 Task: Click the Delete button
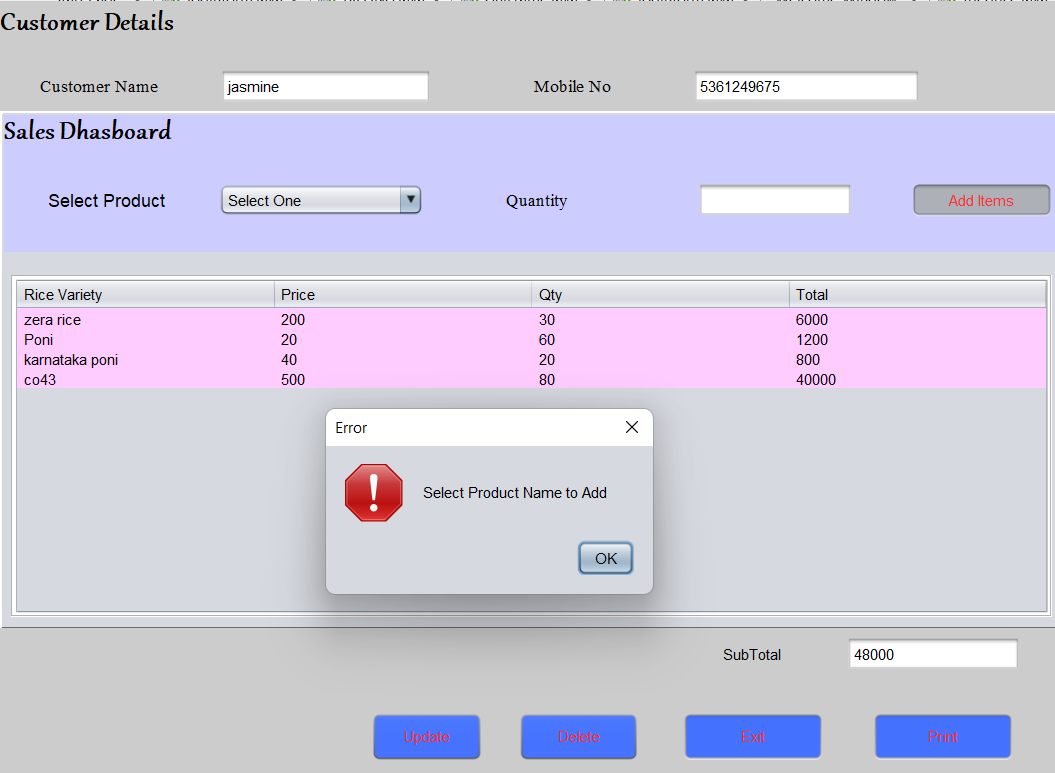click(578, 737)
